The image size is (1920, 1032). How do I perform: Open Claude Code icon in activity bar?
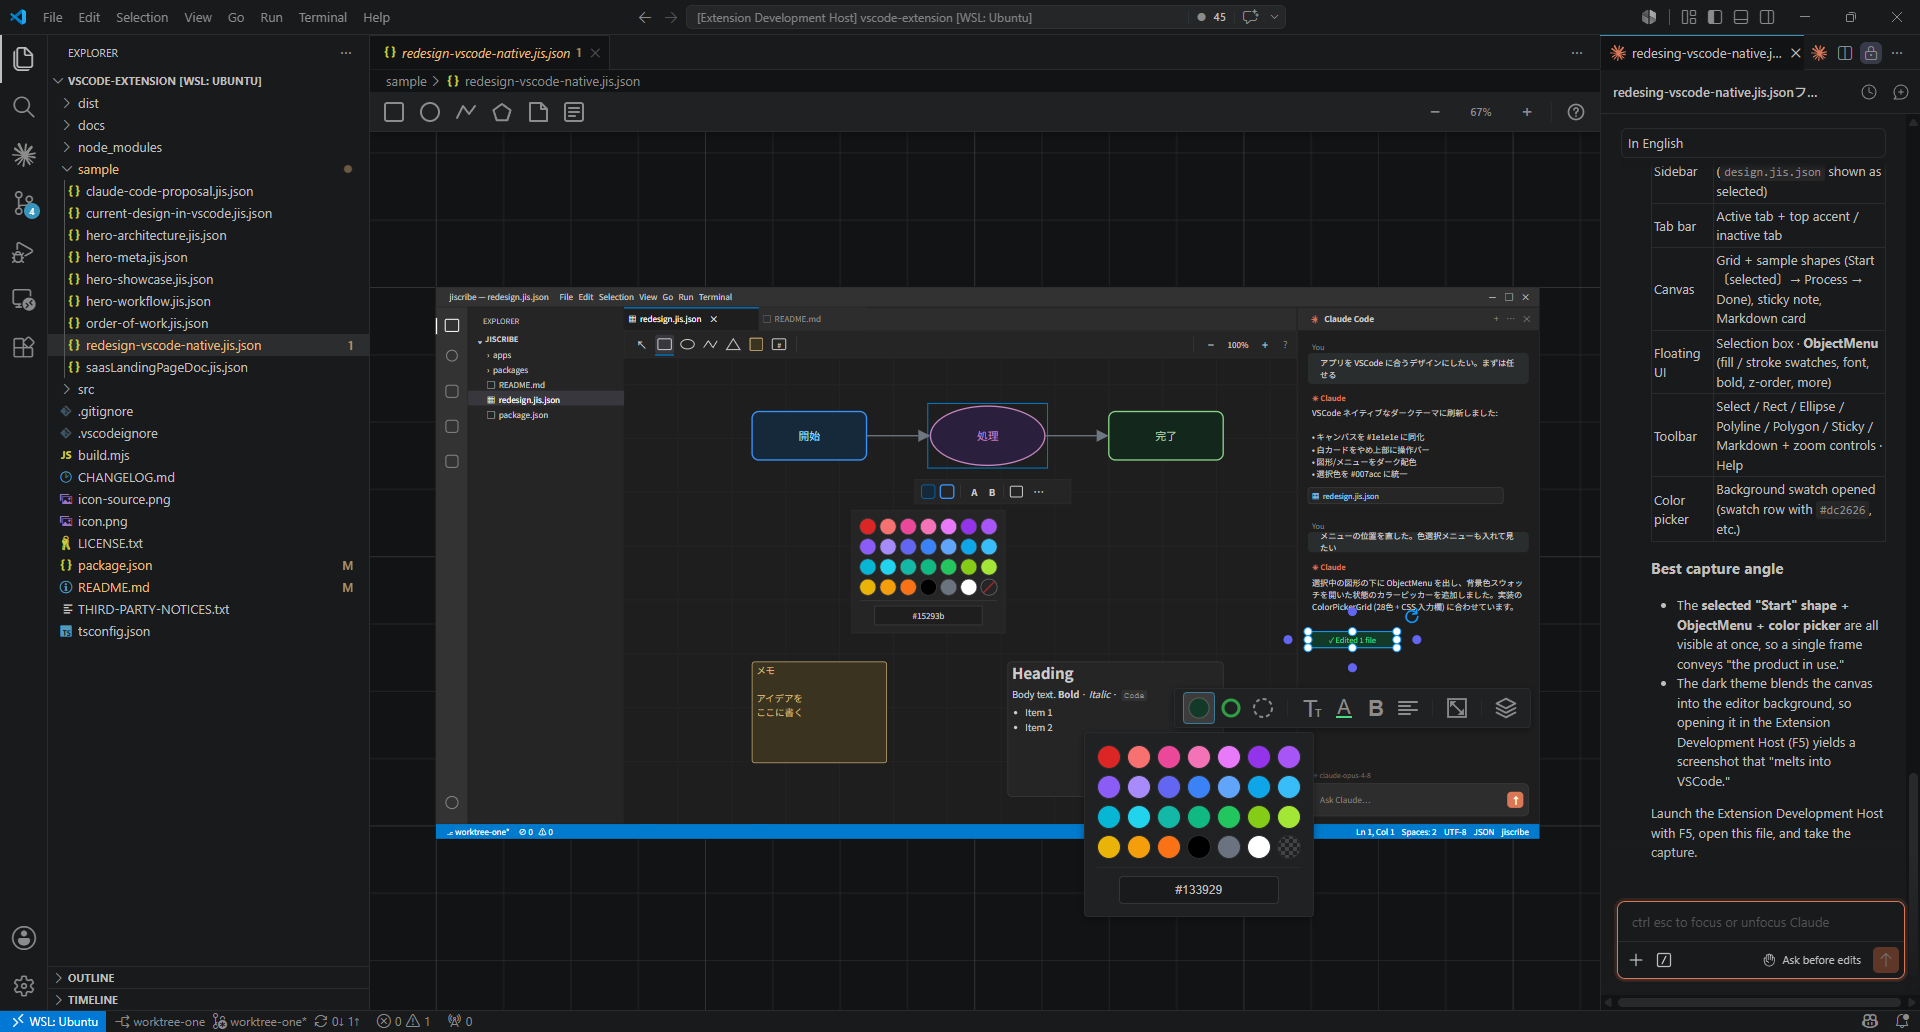[24, 154]
